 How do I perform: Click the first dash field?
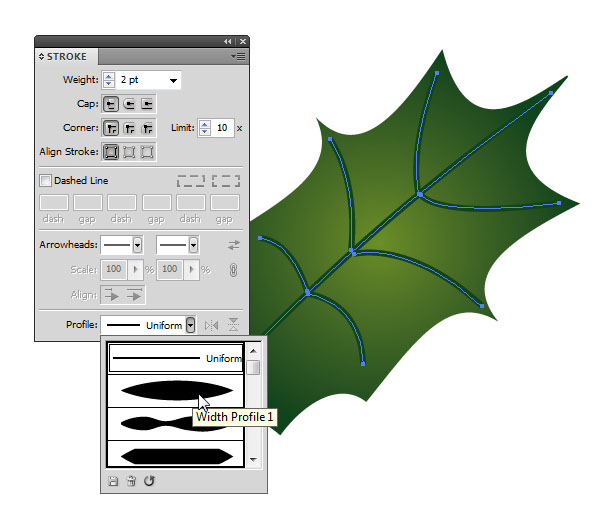[x=54, y=202]
